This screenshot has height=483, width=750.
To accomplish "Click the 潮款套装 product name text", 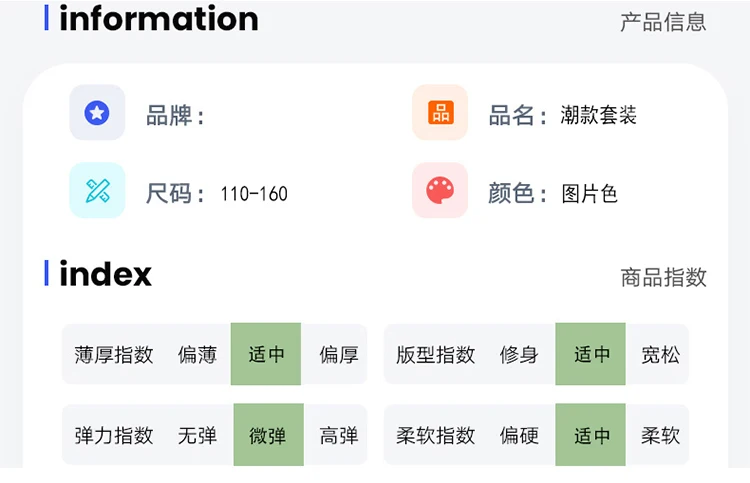I will [598, 115].
